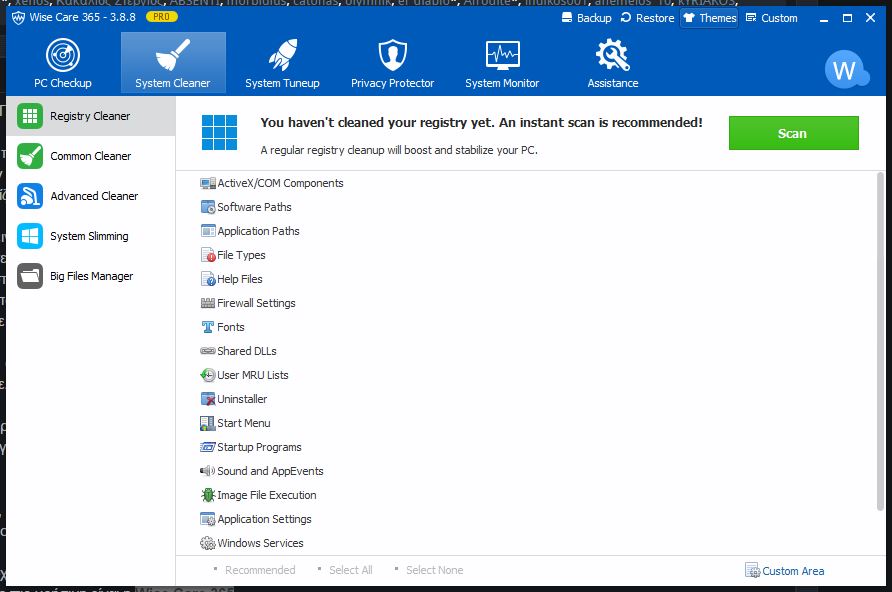Switch to Registry Cleaner tab label
This screenshot has width=892, height=592.
click(x=90, y=116)
